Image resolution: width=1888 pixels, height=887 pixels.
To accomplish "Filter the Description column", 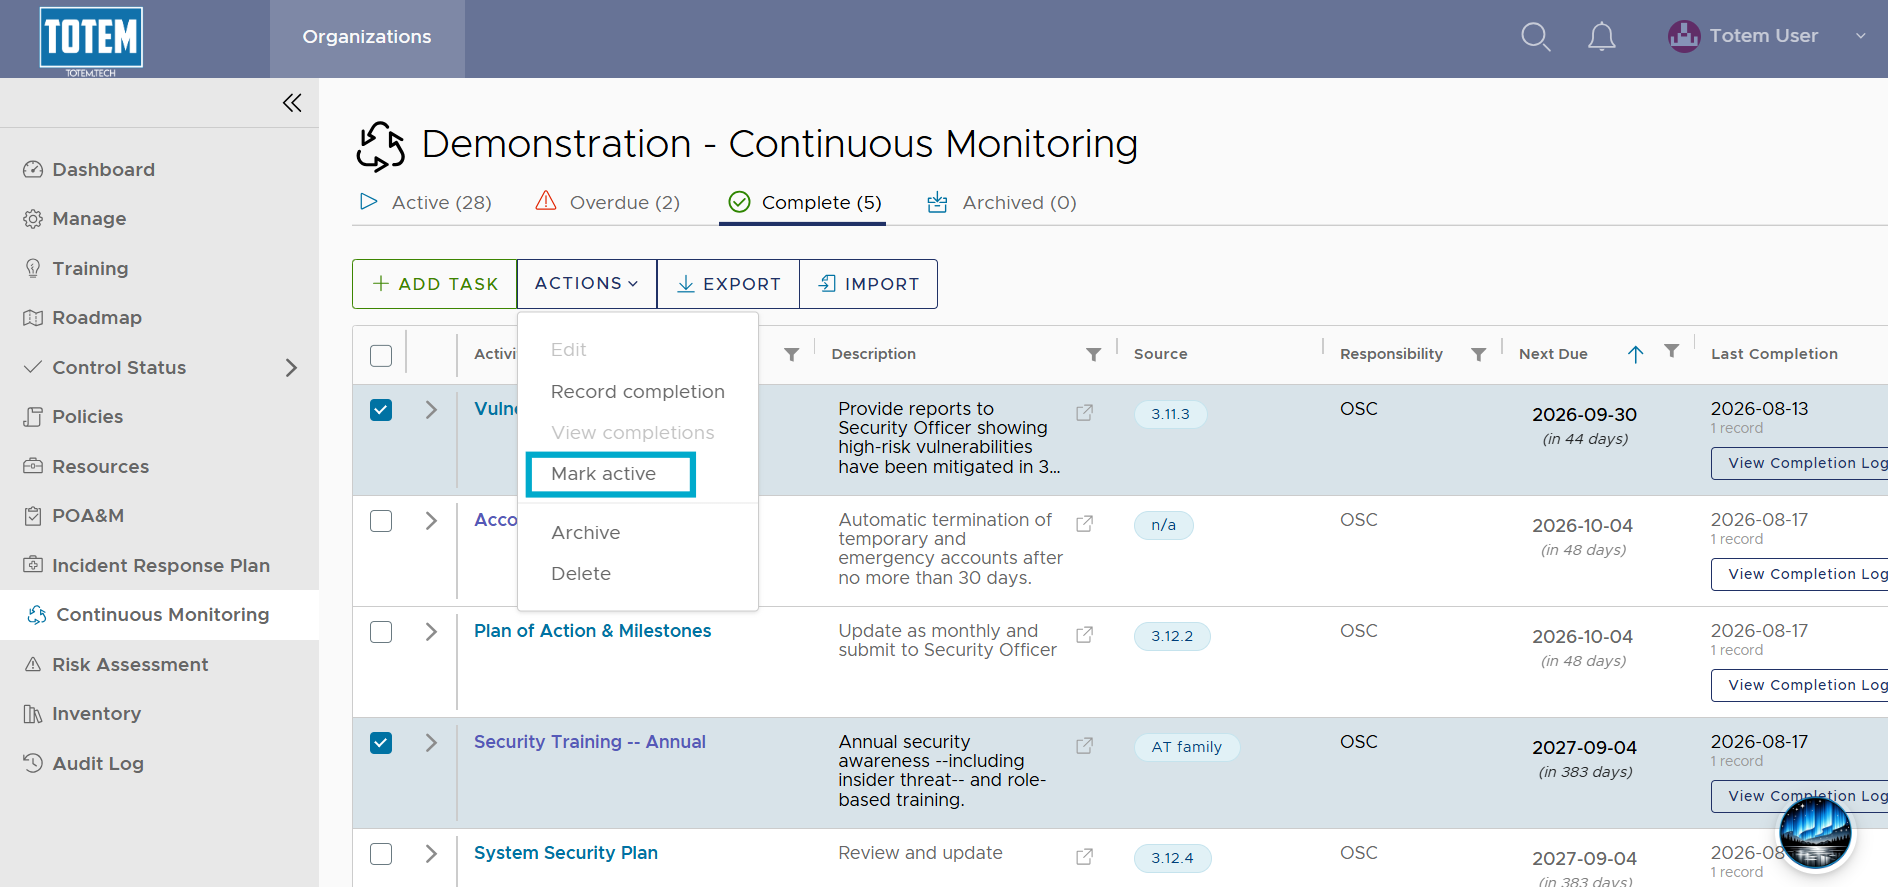I will pyautogui.click(x=1094, y=354).
